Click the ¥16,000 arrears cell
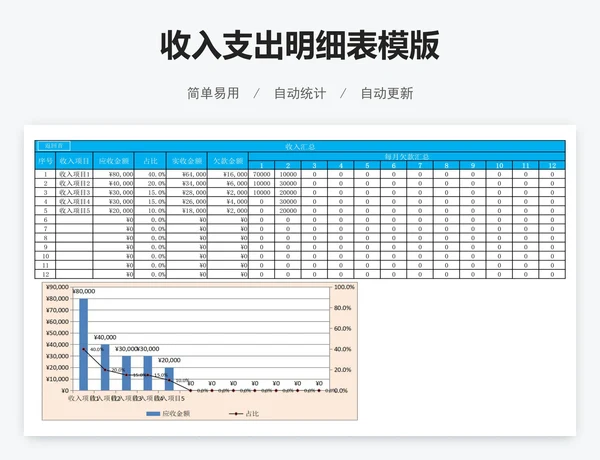Image resolution: width=600 pixels, height=460 pixels. (x=228, y=174)
